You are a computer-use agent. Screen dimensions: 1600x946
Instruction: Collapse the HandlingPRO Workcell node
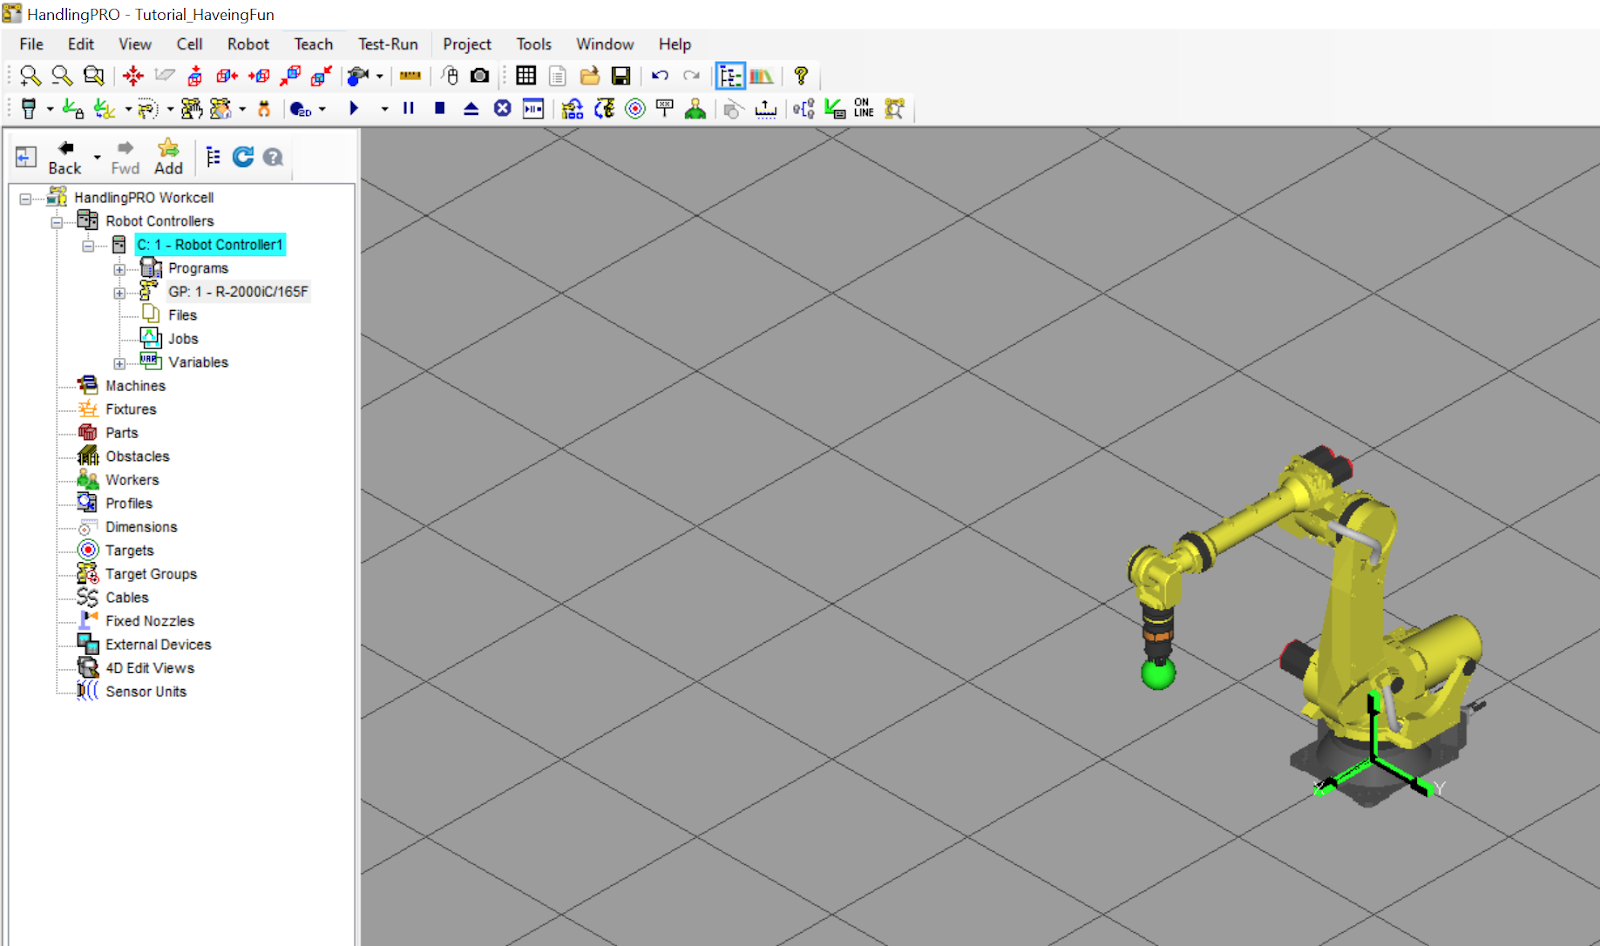tap(26, 198)
